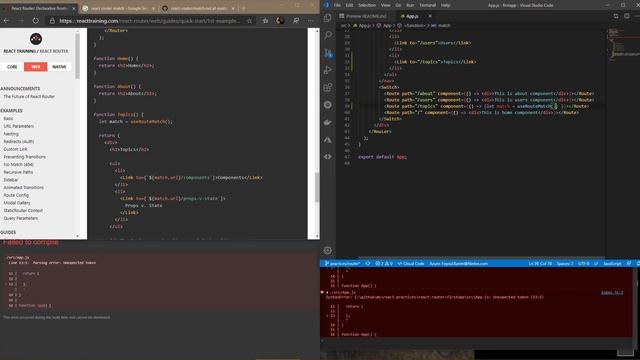Click the browser feedback icon
640x360 pixels.
tap(296, 20)
